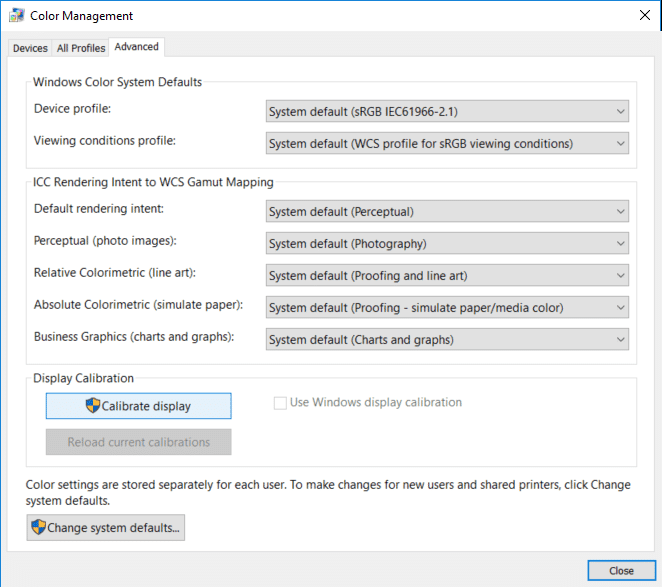Switch to the Devices tab
The height and width of the screenshot is (587, 662).
click(x=30, y=48)
